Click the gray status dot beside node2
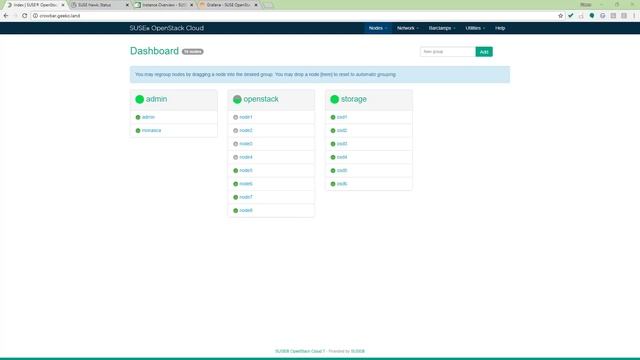The height and width of the screenshot is (360, 640). (x=236, y=131)
